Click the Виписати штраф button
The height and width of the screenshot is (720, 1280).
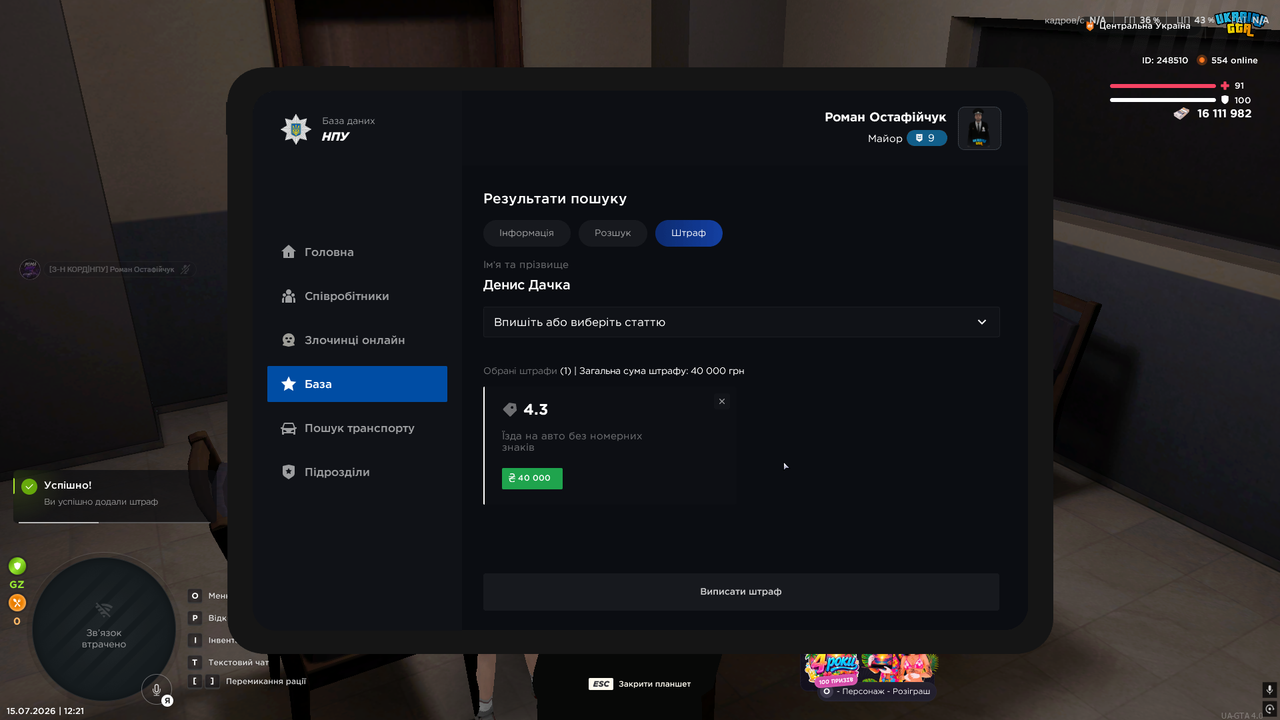tap(741, 592)
